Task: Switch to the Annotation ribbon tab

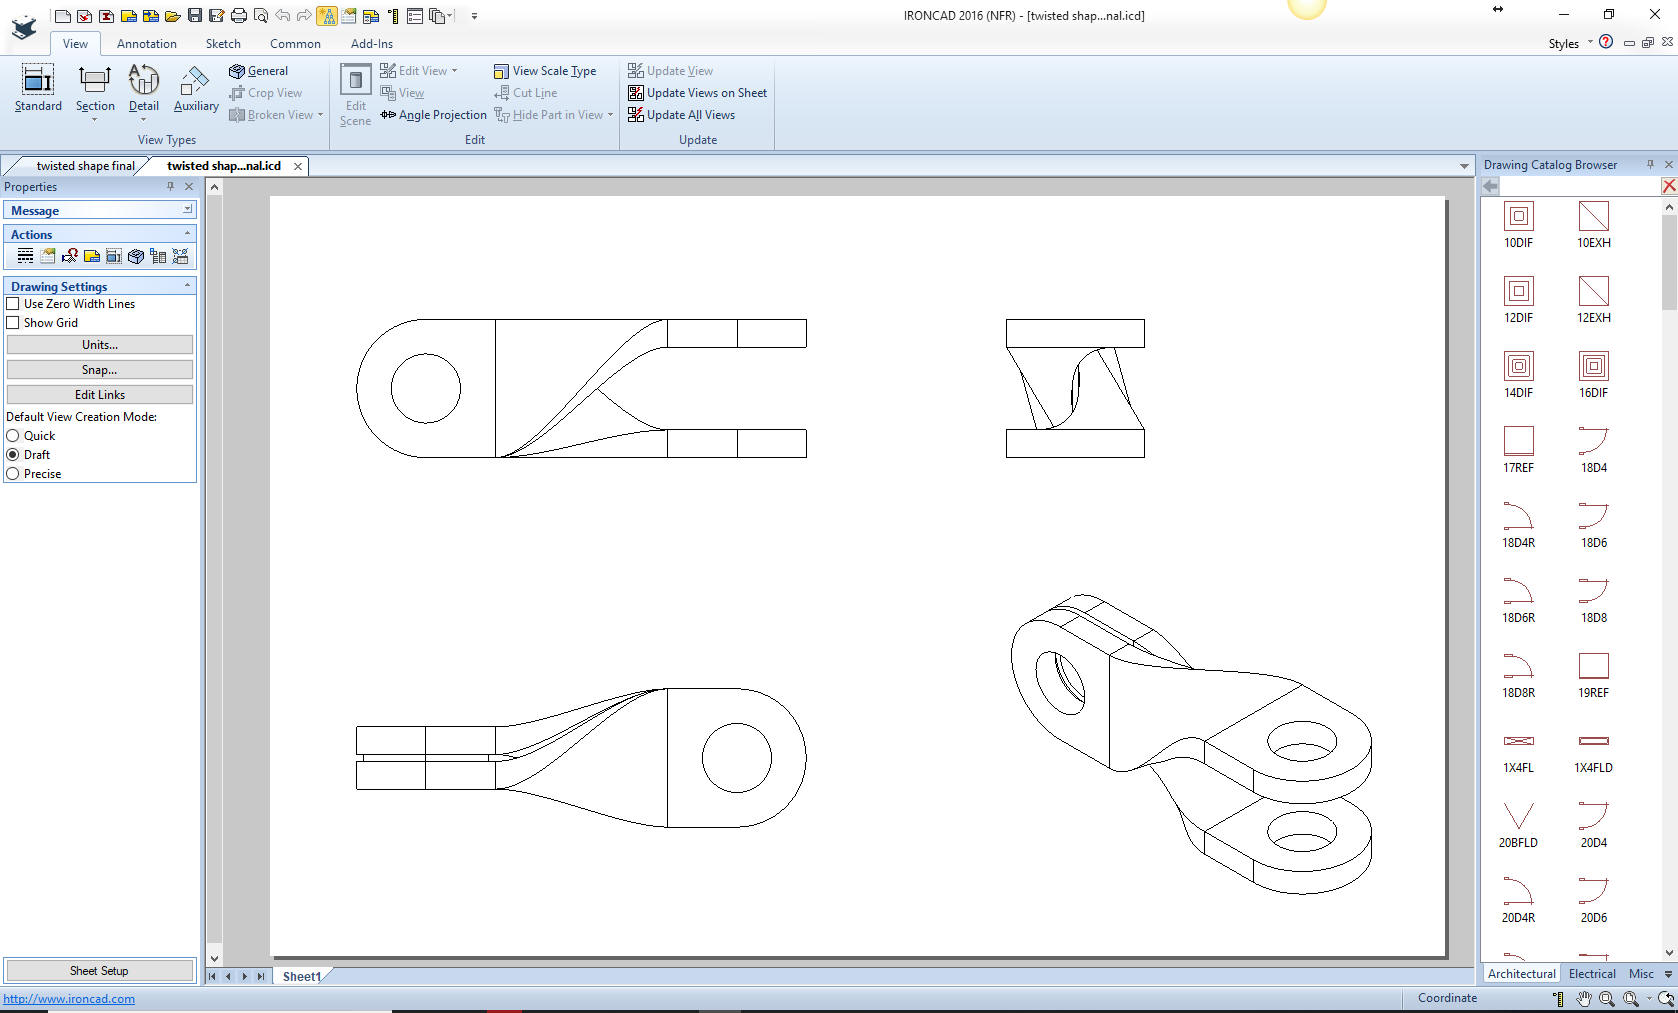Action: [147, 44]
